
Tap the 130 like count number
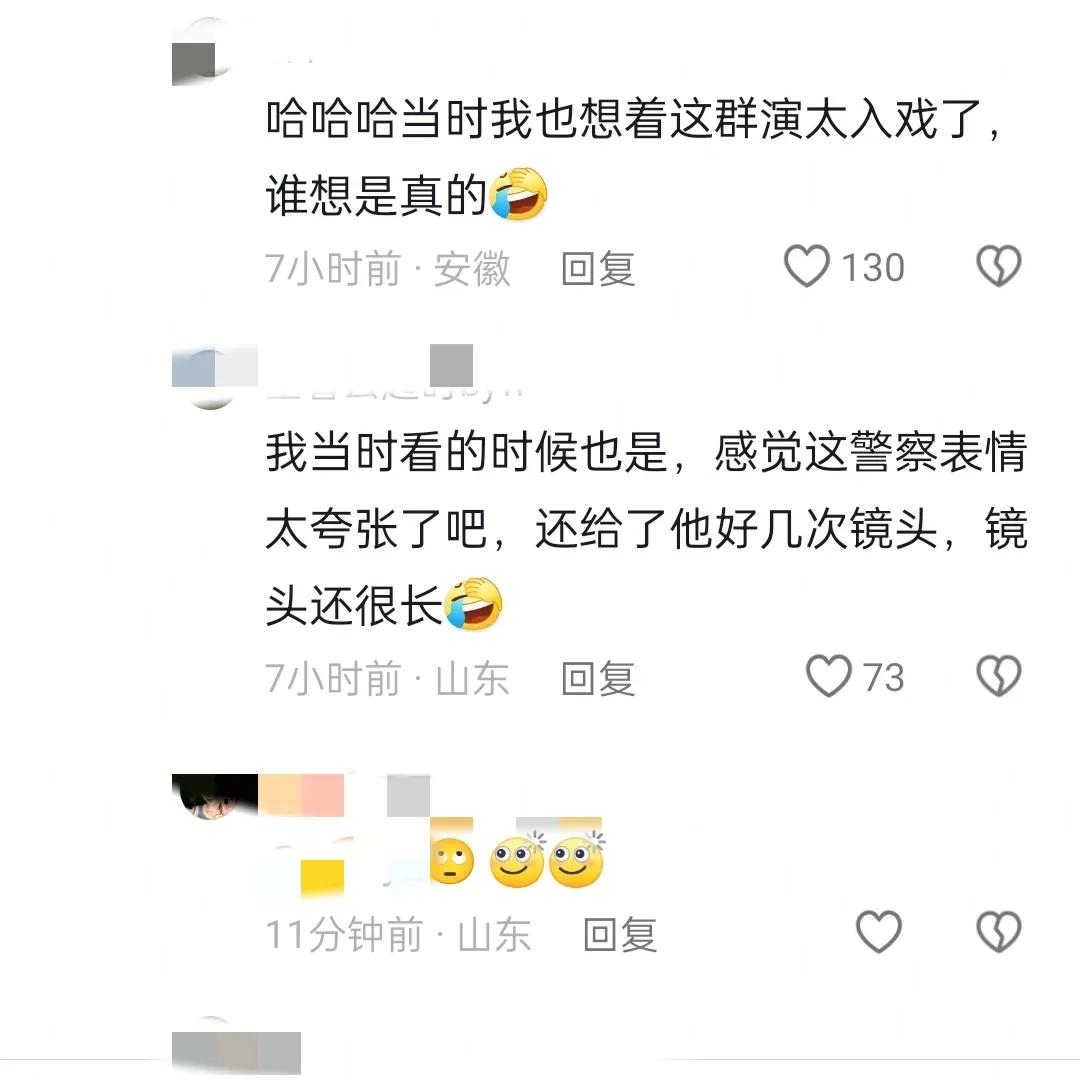pos(873,267)
